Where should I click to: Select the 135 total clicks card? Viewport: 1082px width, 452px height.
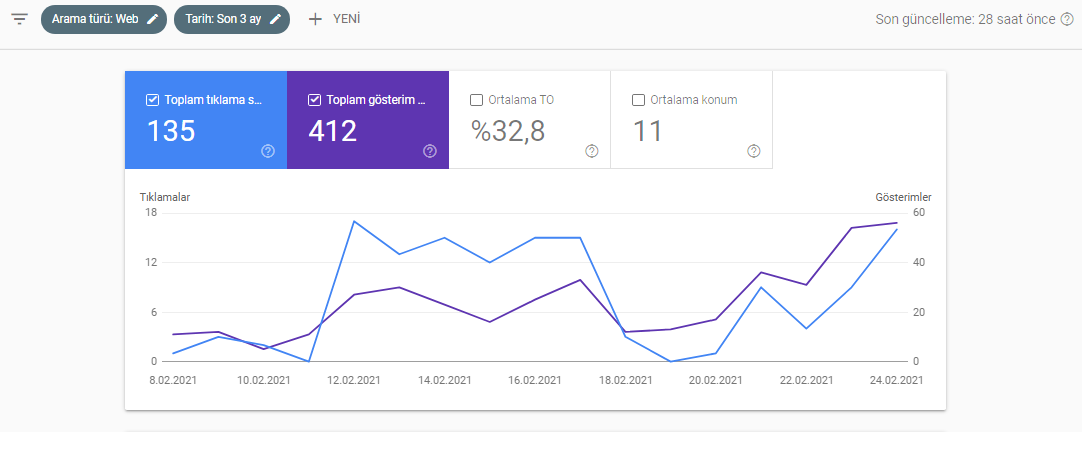[206, 120]
